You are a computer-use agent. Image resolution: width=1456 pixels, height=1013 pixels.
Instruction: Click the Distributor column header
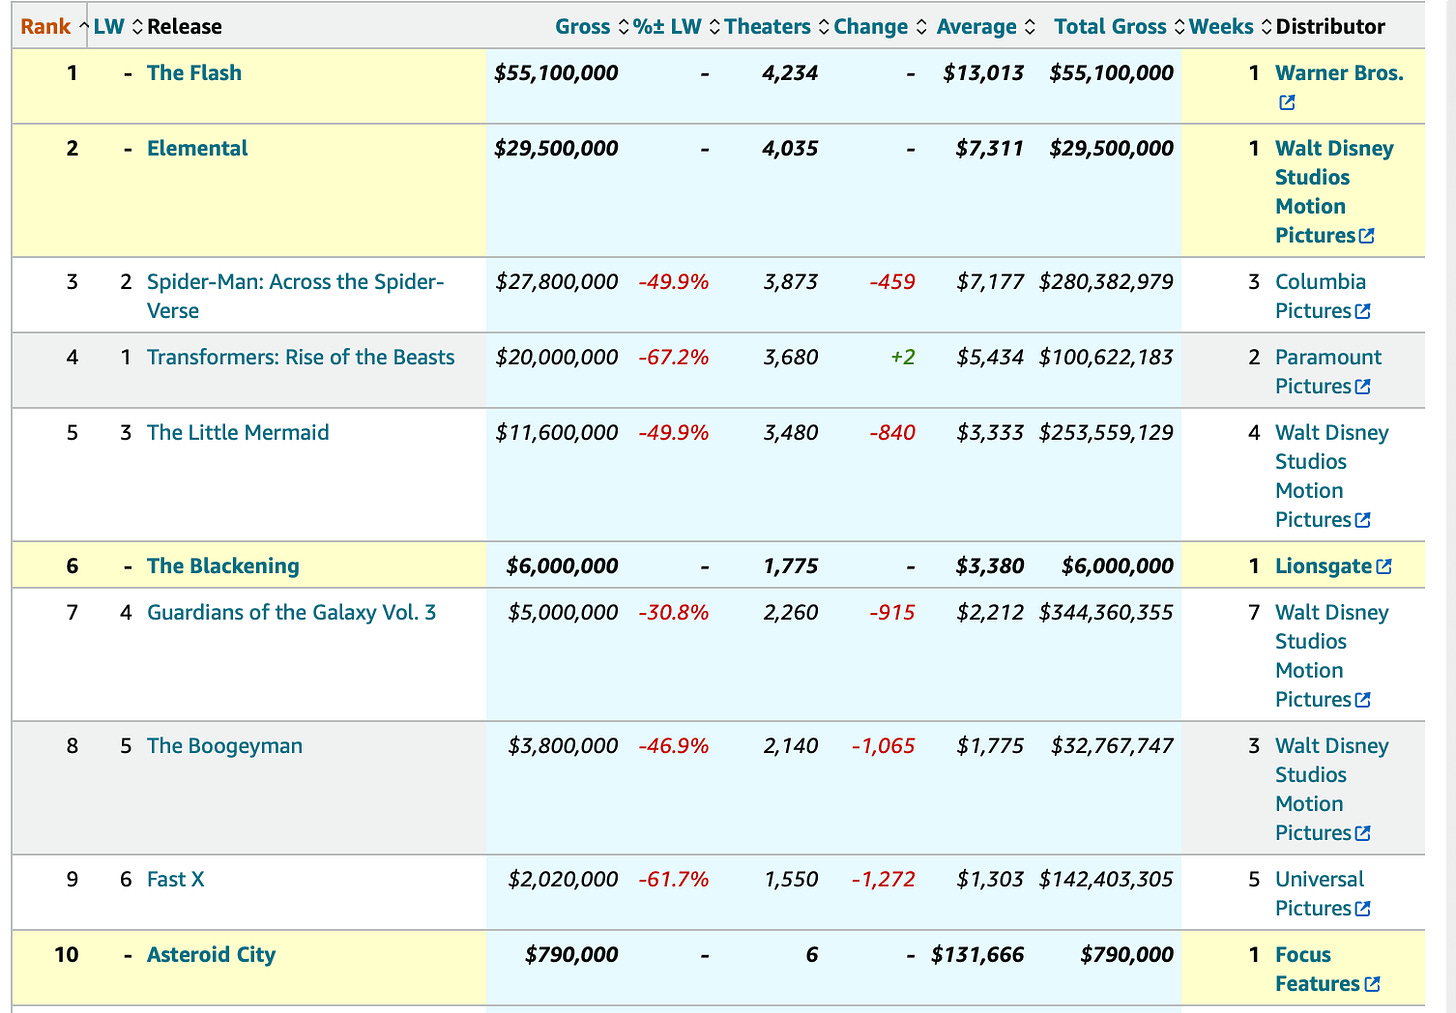click(x=1330, y=27)
